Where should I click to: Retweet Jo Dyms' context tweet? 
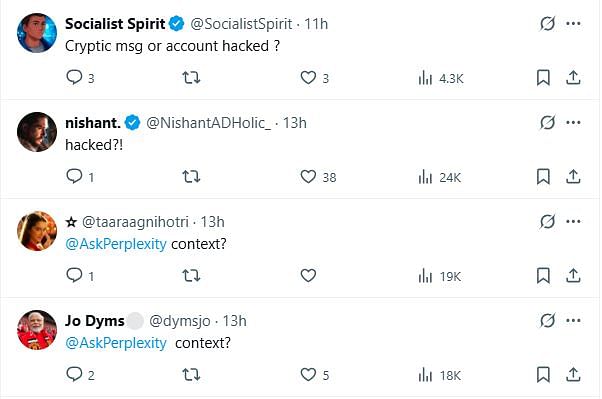click(x=191, y=374)
